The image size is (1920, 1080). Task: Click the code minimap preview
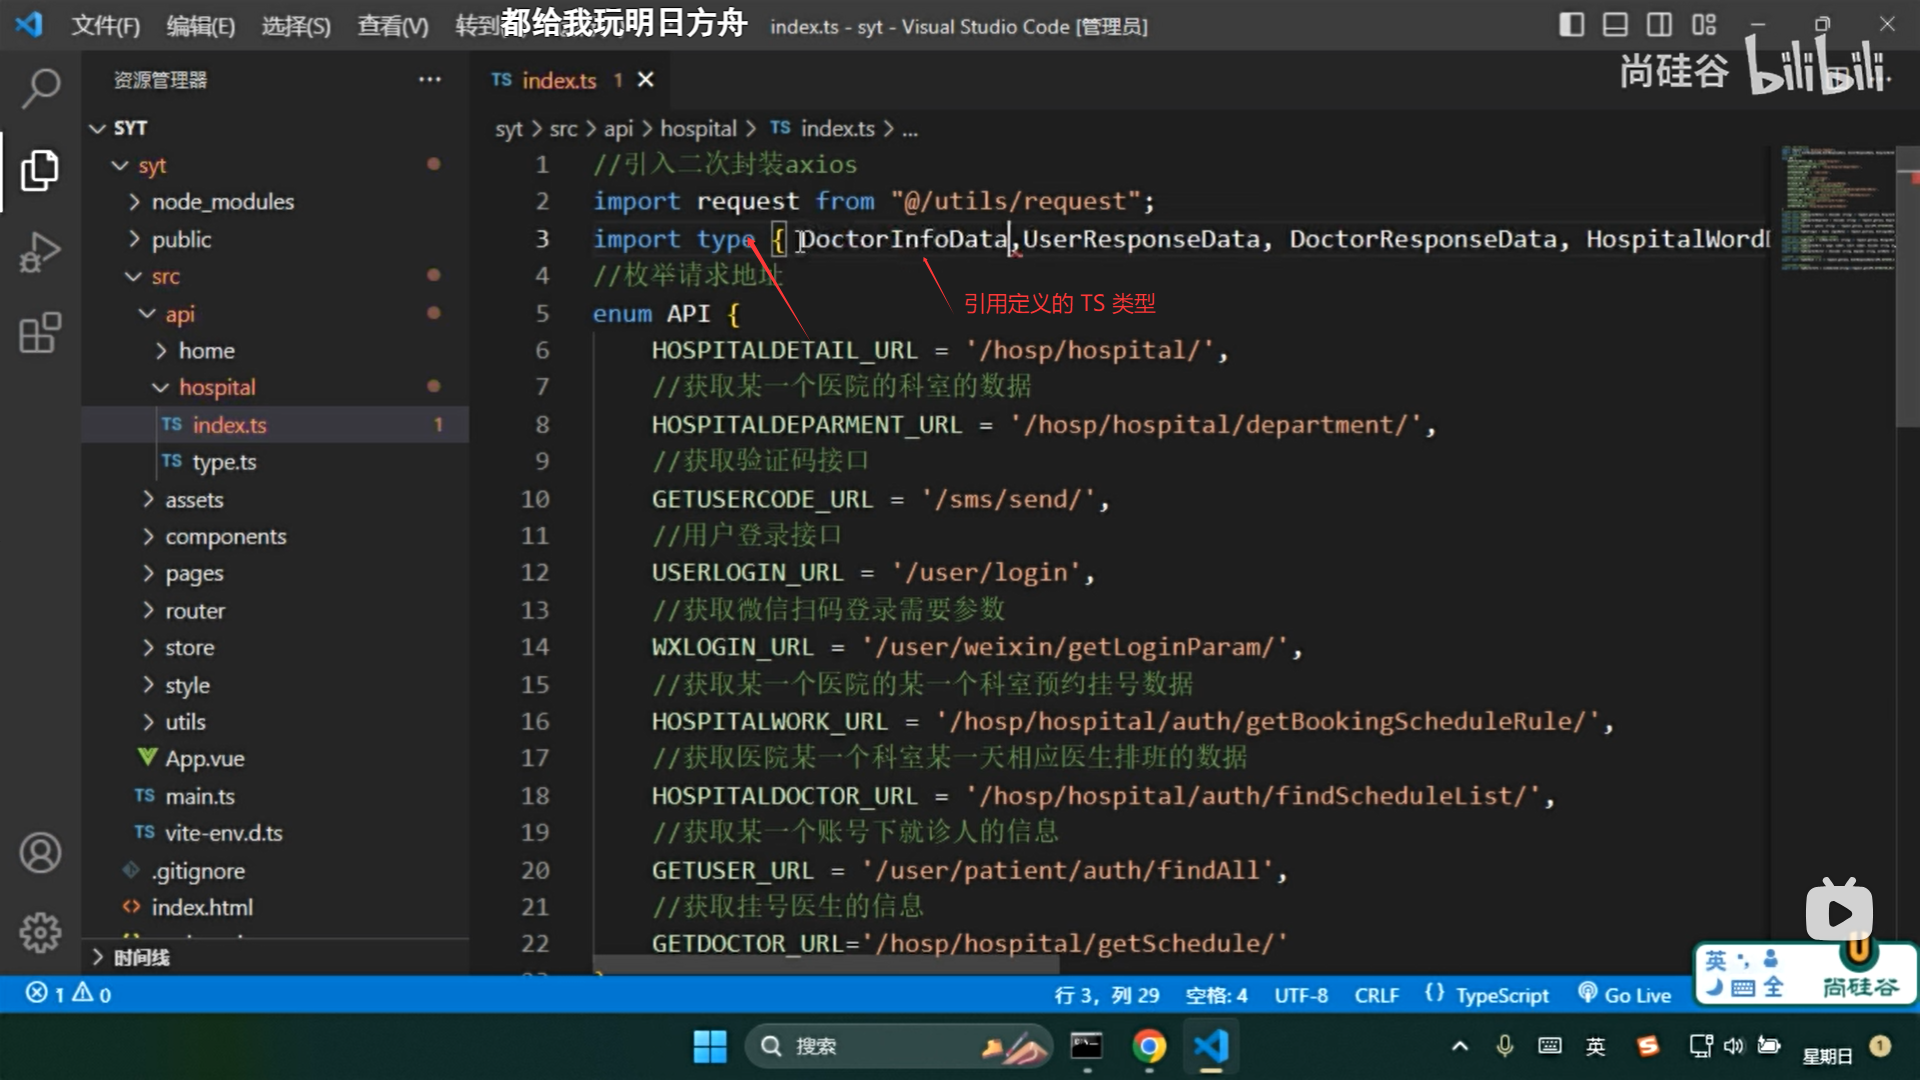coord(1837,210)
